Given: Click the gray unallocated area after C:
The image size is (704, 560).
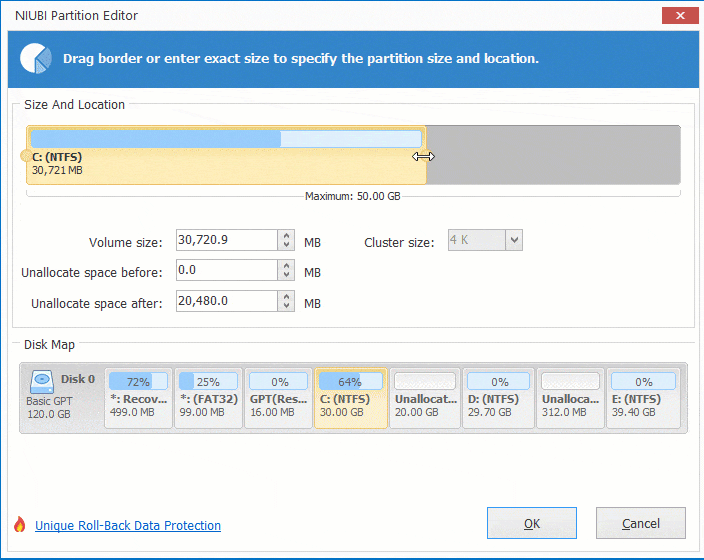Looking at the screenshot, I should pyautogui.click(x=553, y=155).
